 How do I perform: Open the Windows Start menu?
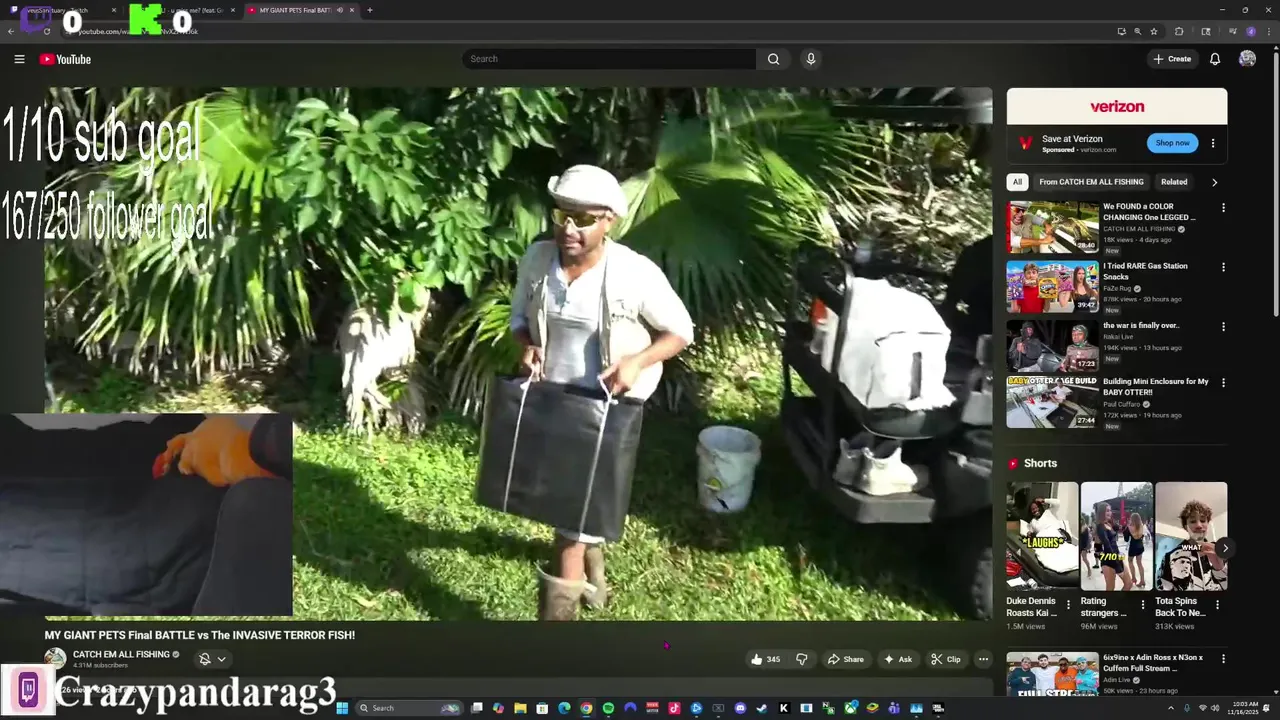[x=342, y=708]
